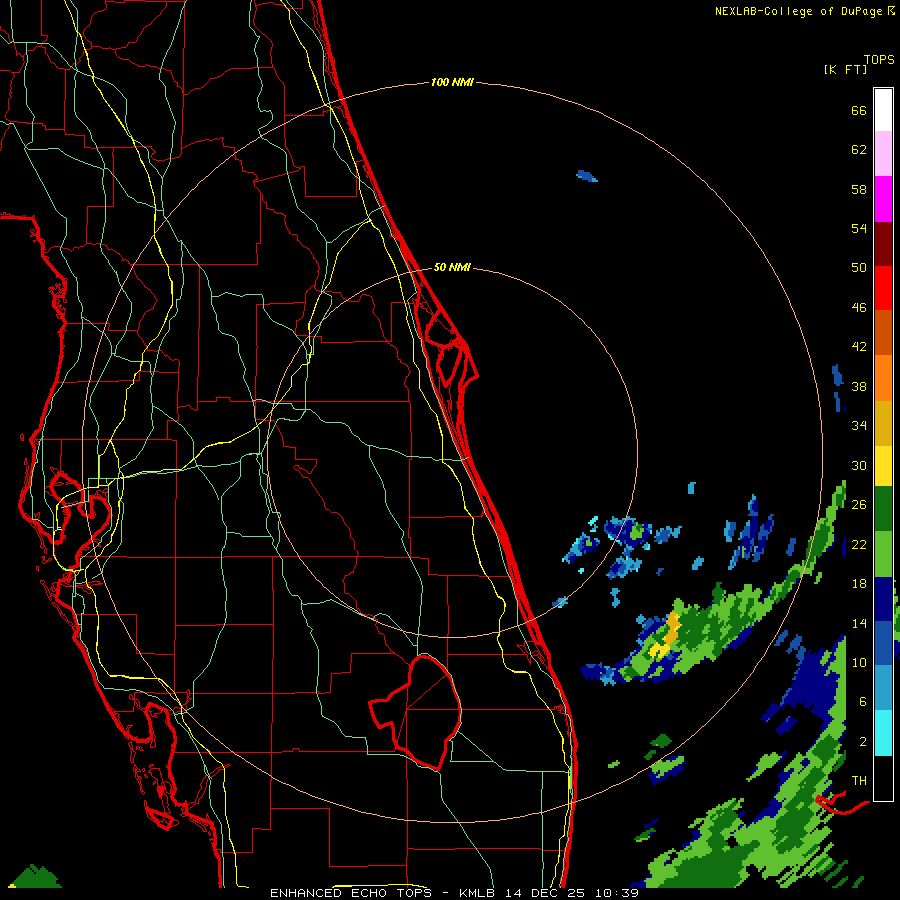Select the light pink legend swatch

[x=883, y=154]
